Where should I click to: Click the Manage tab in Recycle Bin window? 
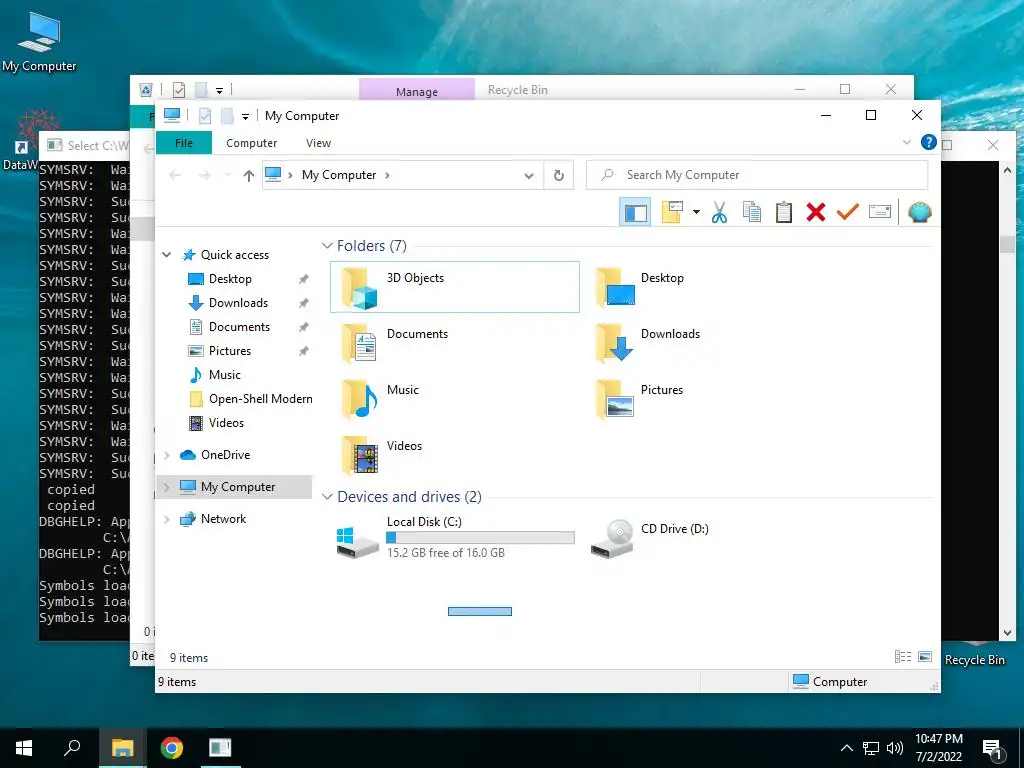417,91
